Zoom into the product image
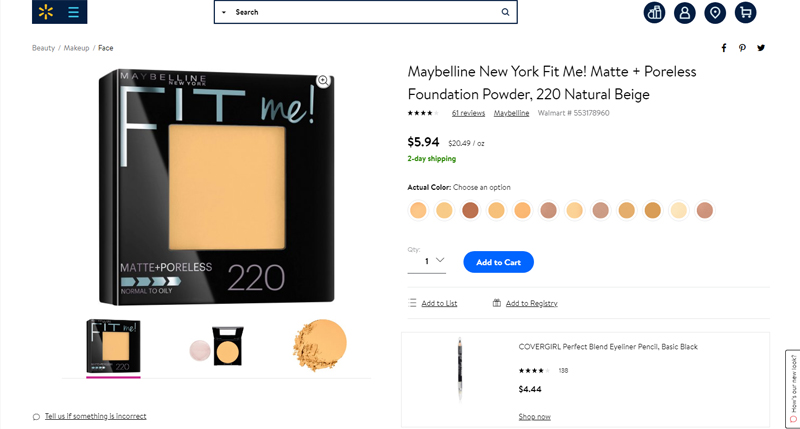Screen dimensions: 800x429 (323, 81)
